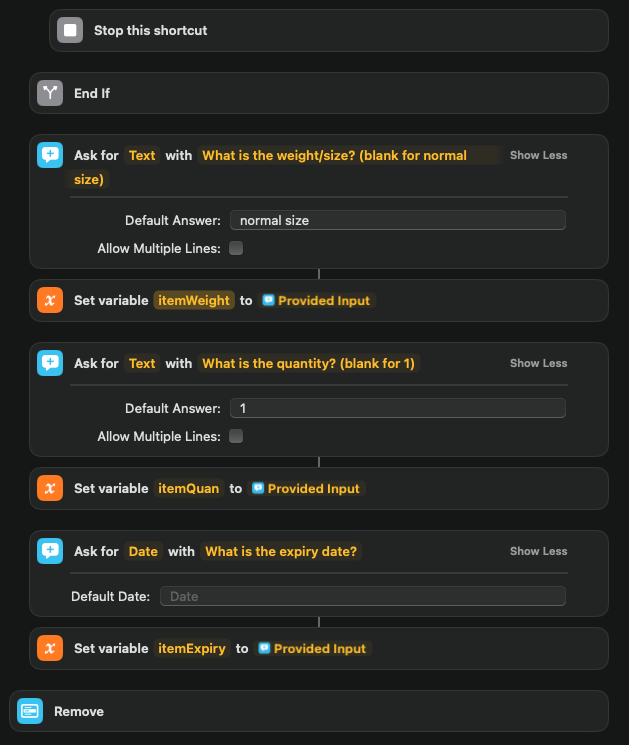Collapse weight question with Show Less

point(538,155)
